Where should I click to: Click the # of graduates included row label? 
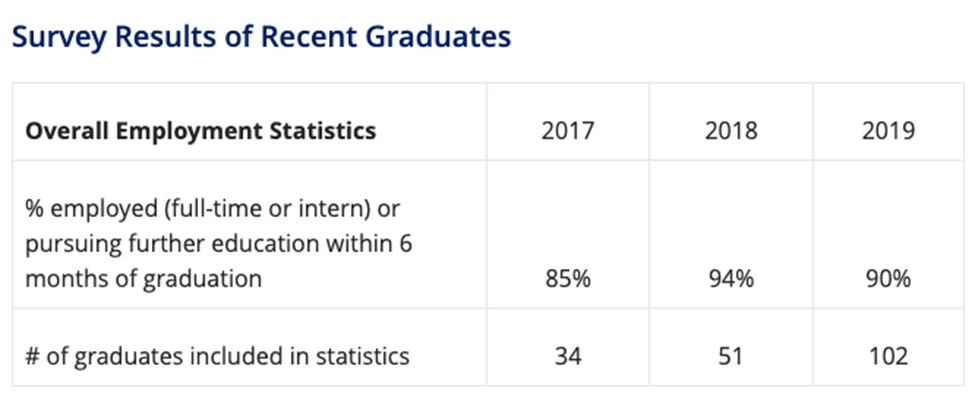pyautogui.click(x=217, y=355)
